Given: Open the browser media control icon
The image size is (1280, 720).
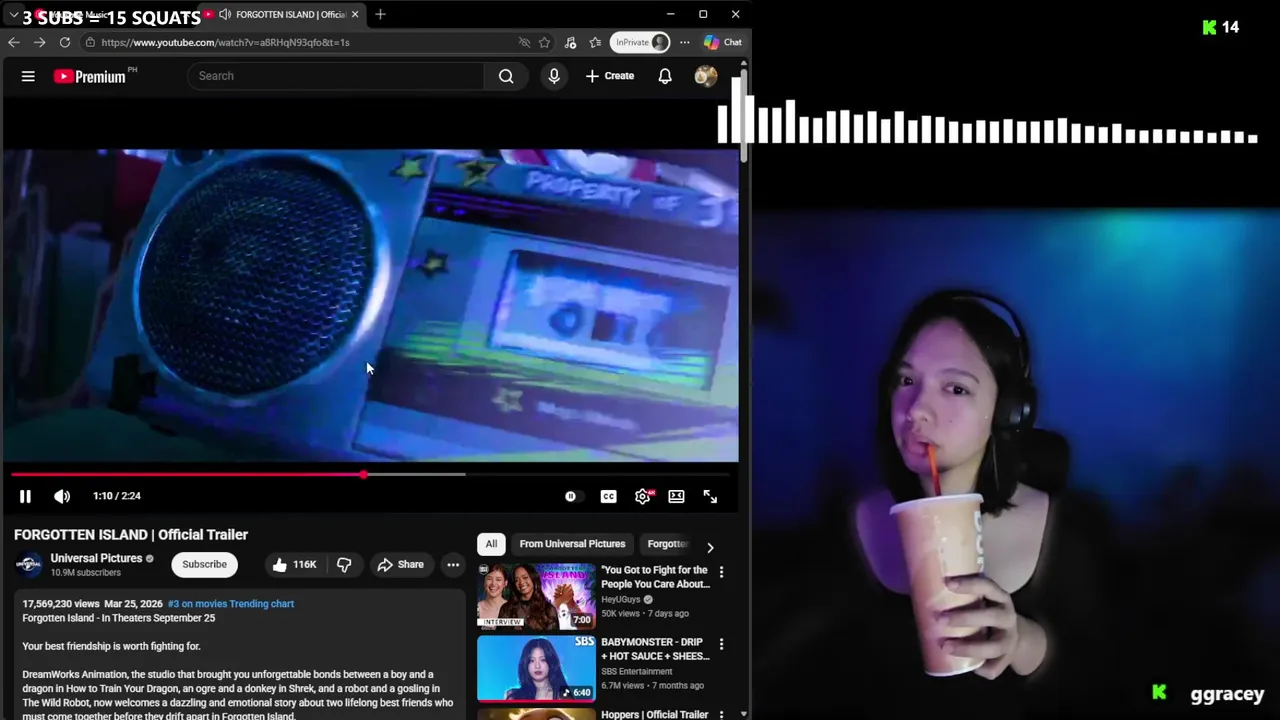Looking at the screenshot, I should pos(570,42).
